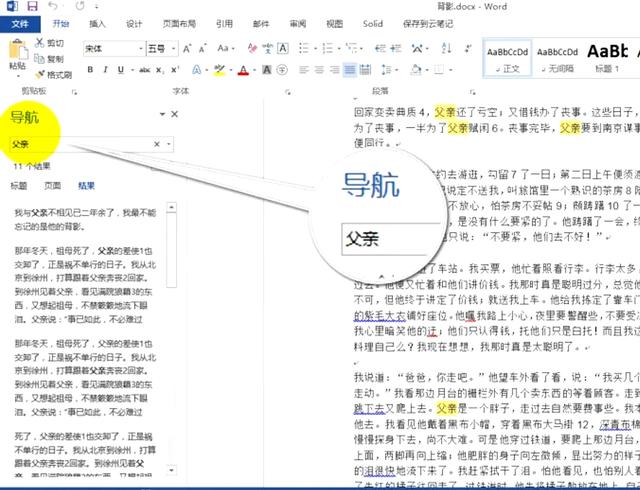Apply the 无间隔 (No Spacing) style
This screenshot has height=490, width=640.
click(558, 58)
